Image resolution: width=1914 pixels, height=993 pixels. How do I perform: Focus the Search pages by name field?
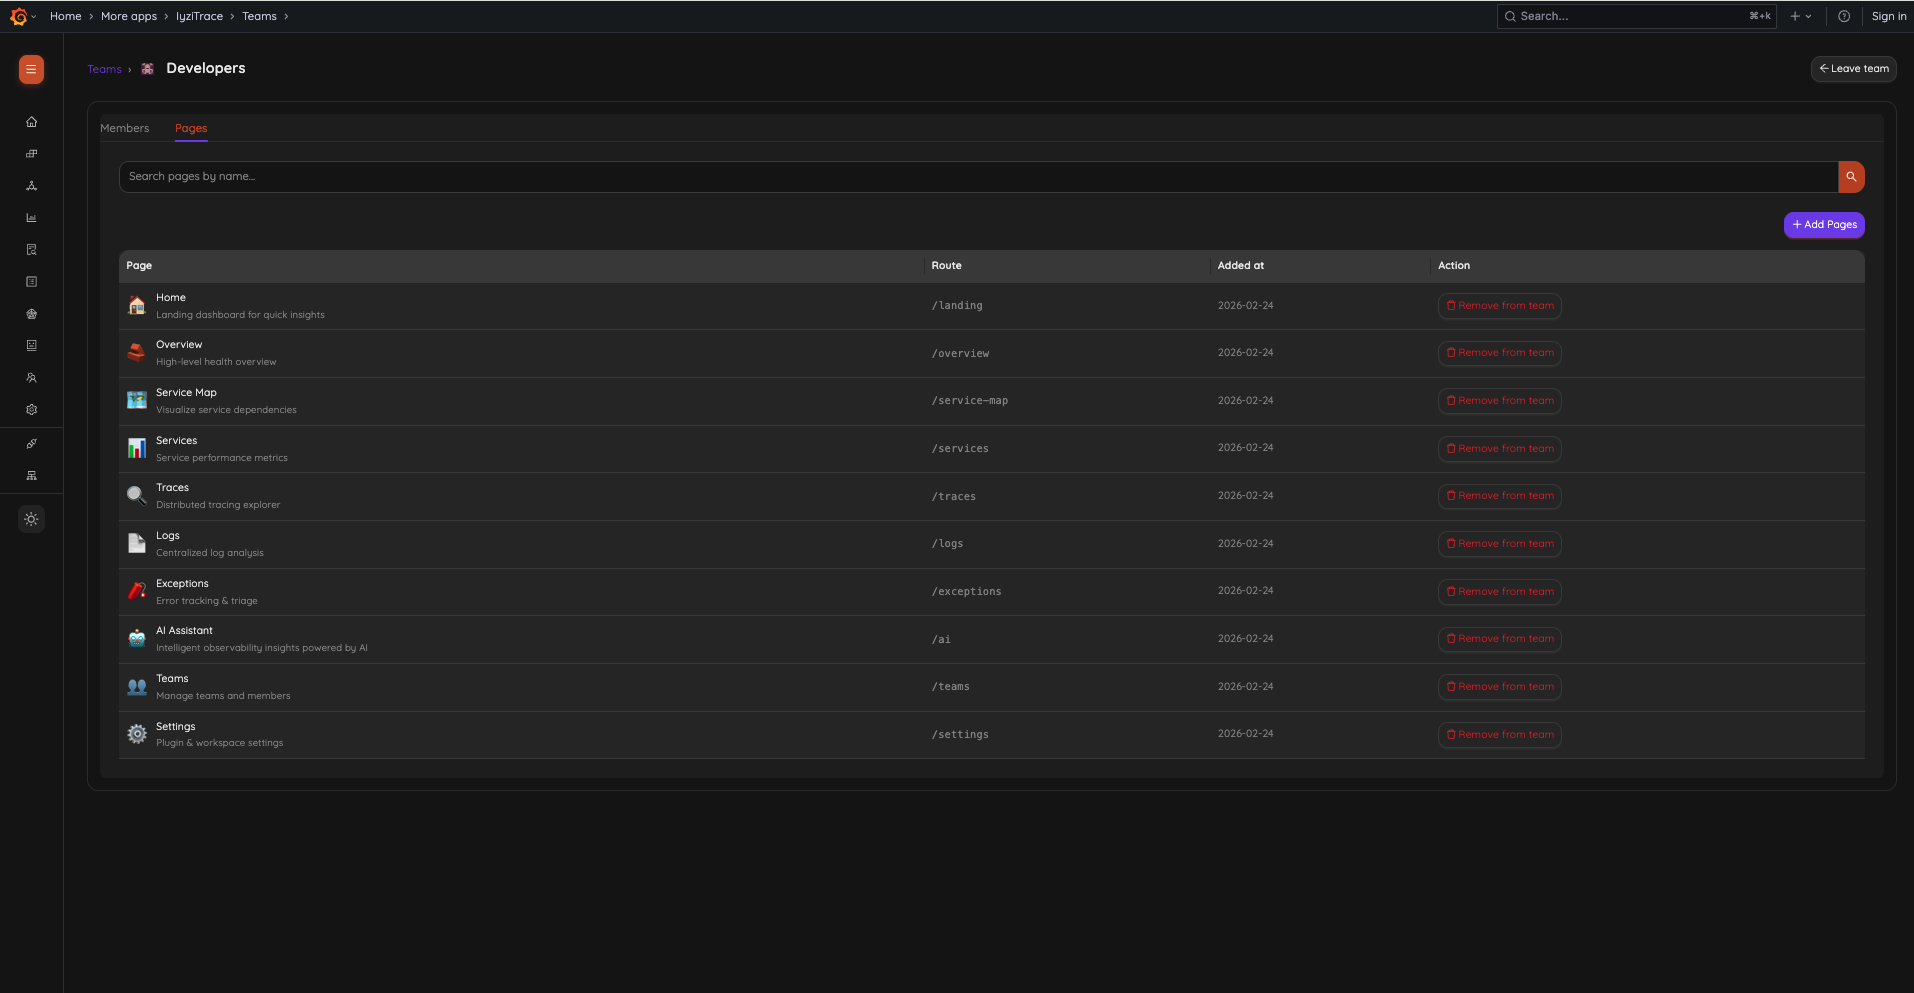click(x=978, y=177)
